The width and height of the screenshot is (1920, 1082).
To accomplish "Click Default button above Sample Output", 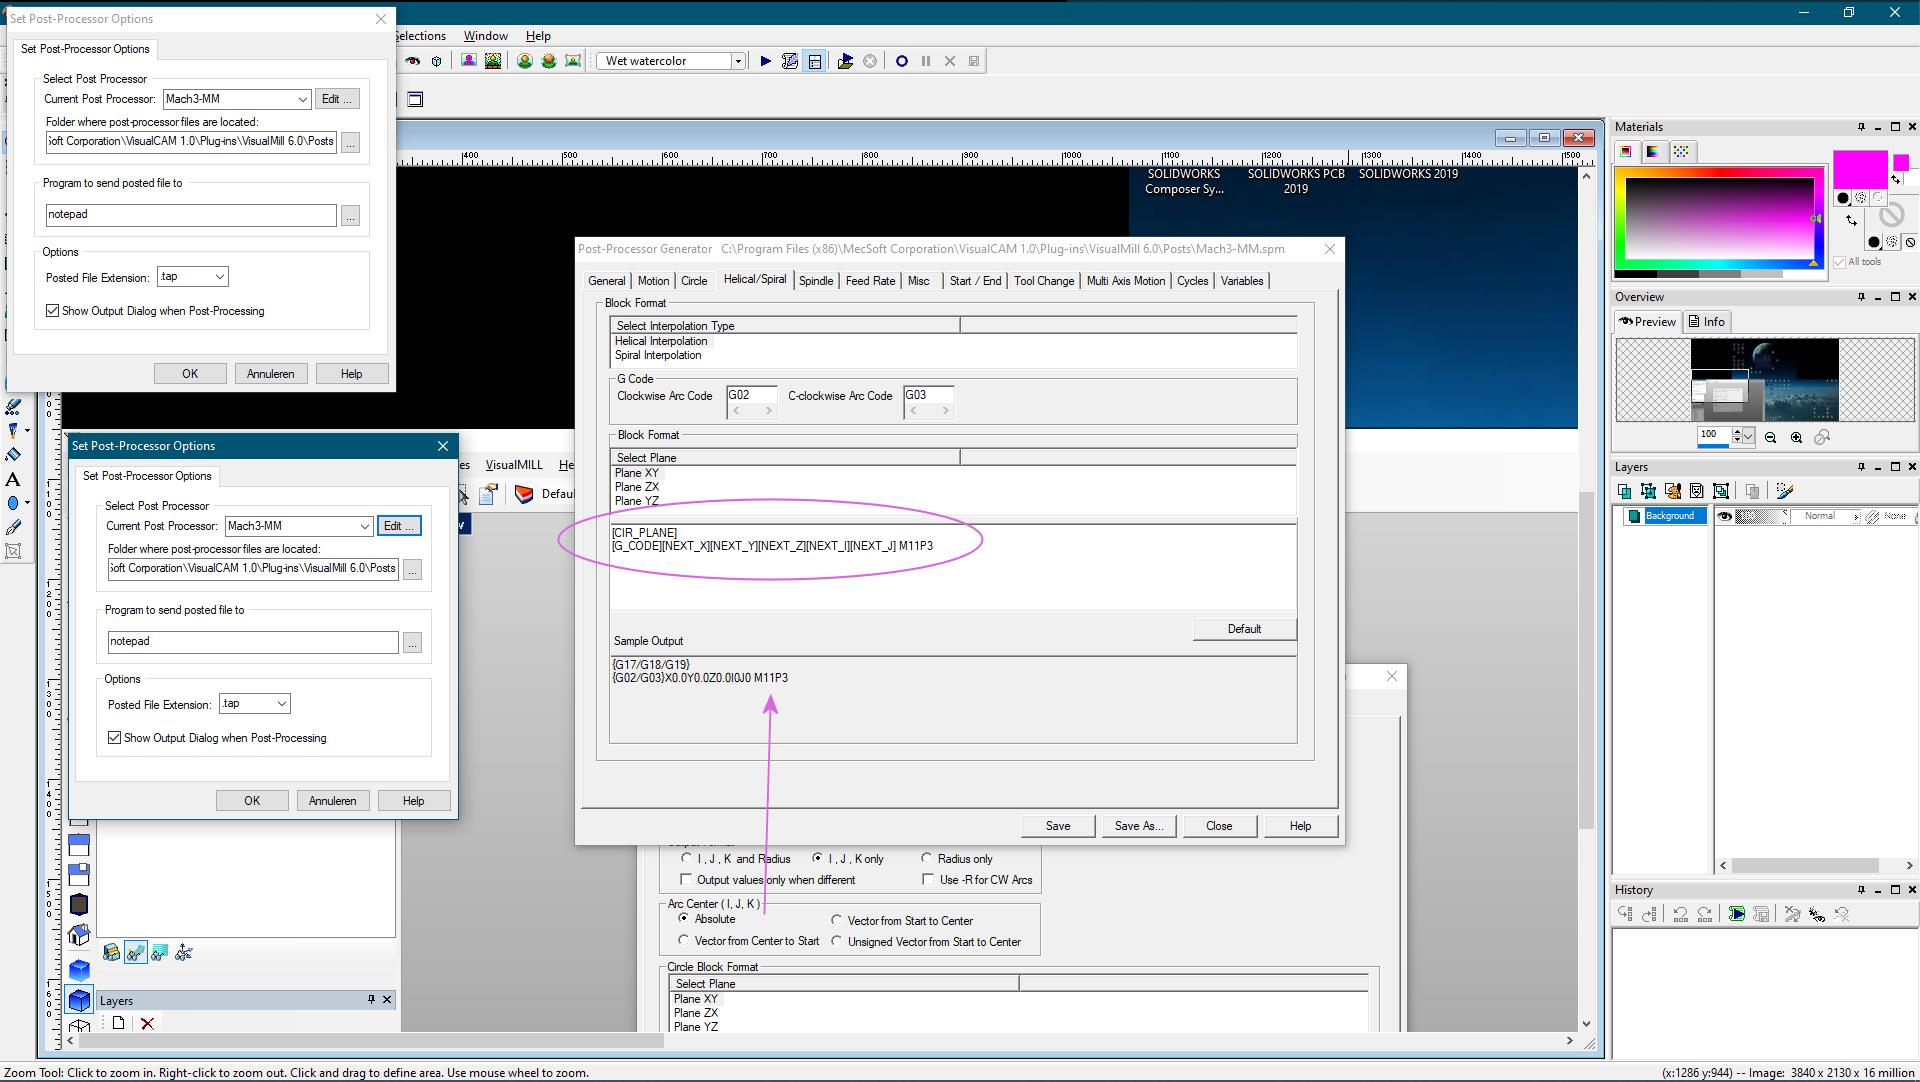I will tap(1244, 629).
